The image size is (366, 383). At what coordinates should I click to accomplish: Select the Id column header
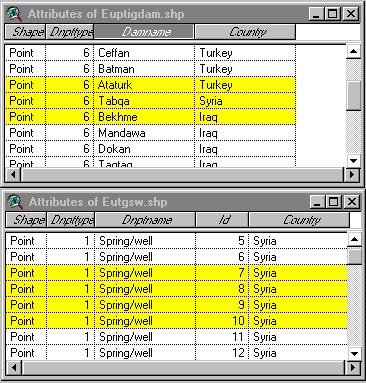(222, 220)
